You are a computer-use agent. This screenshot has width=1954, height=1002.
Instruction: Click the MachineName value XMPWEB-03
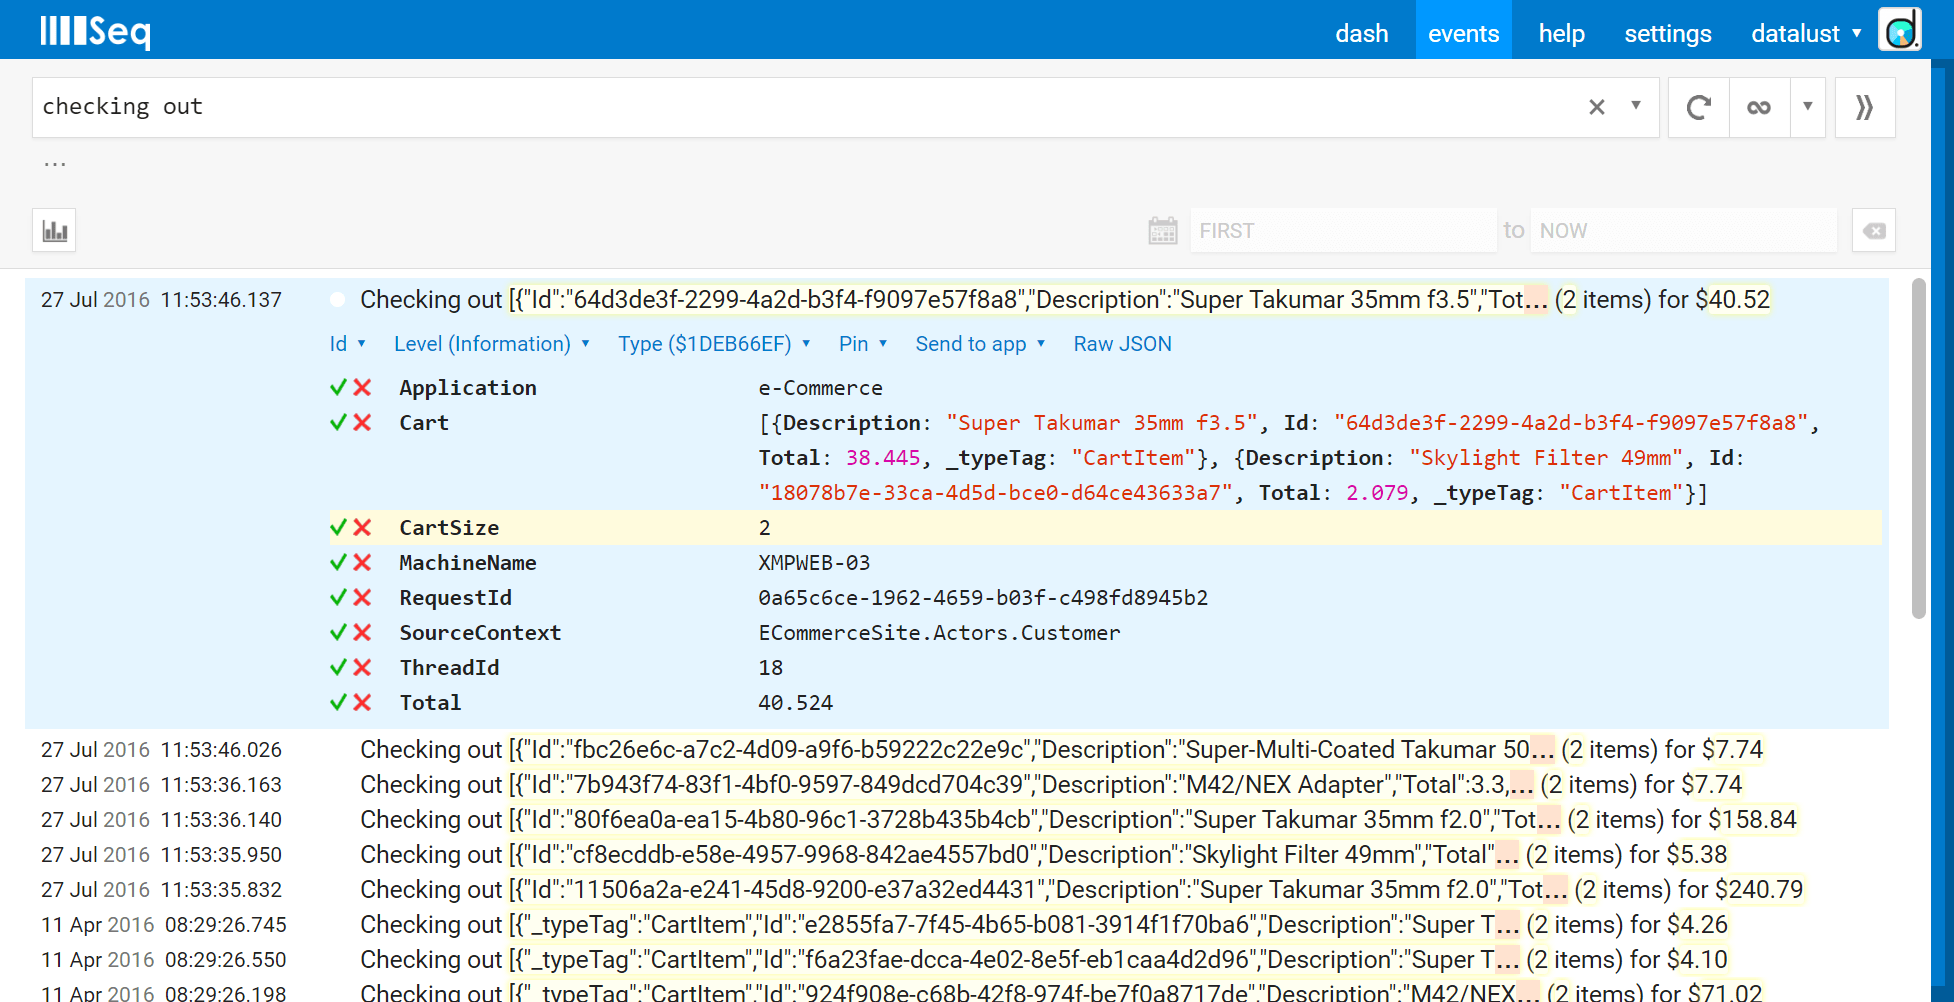coord(814,563)
